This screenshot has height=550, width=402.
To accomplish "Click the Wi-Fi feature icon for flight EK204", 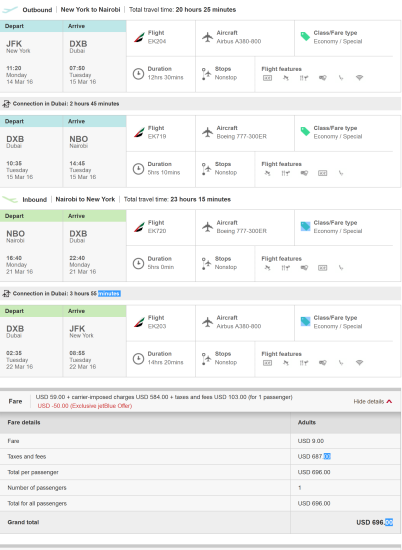I will coord(359,78).
